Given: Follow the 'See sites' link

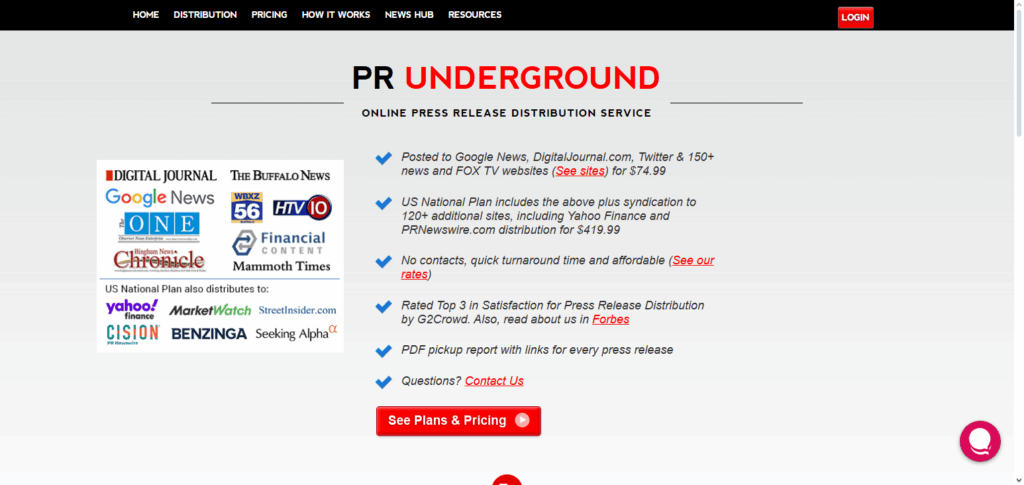Looking at the screenshot, I should click(581, 171).
